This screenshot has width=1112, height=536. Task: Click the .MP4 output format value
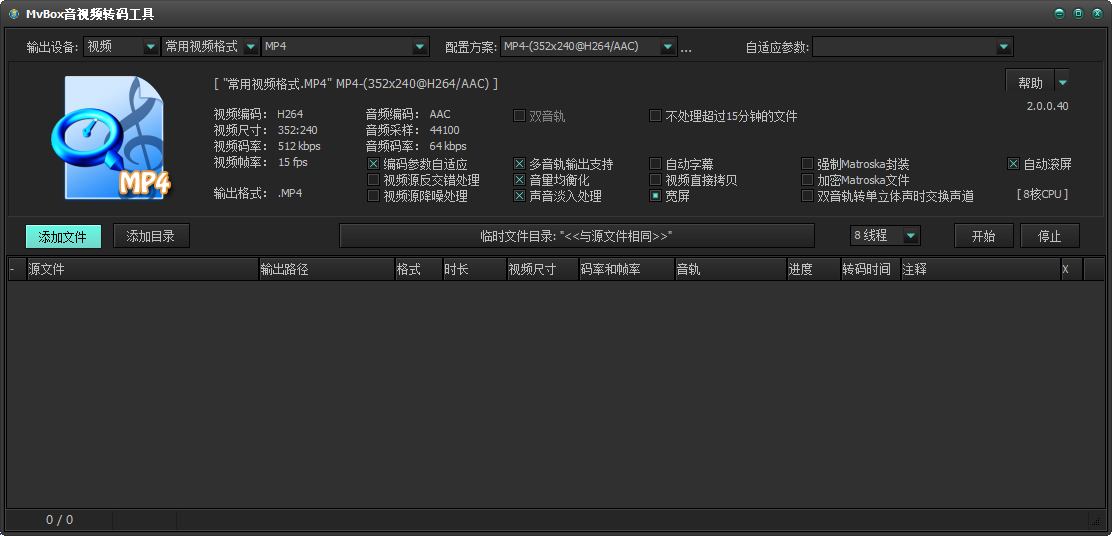(x=289, y=193)
